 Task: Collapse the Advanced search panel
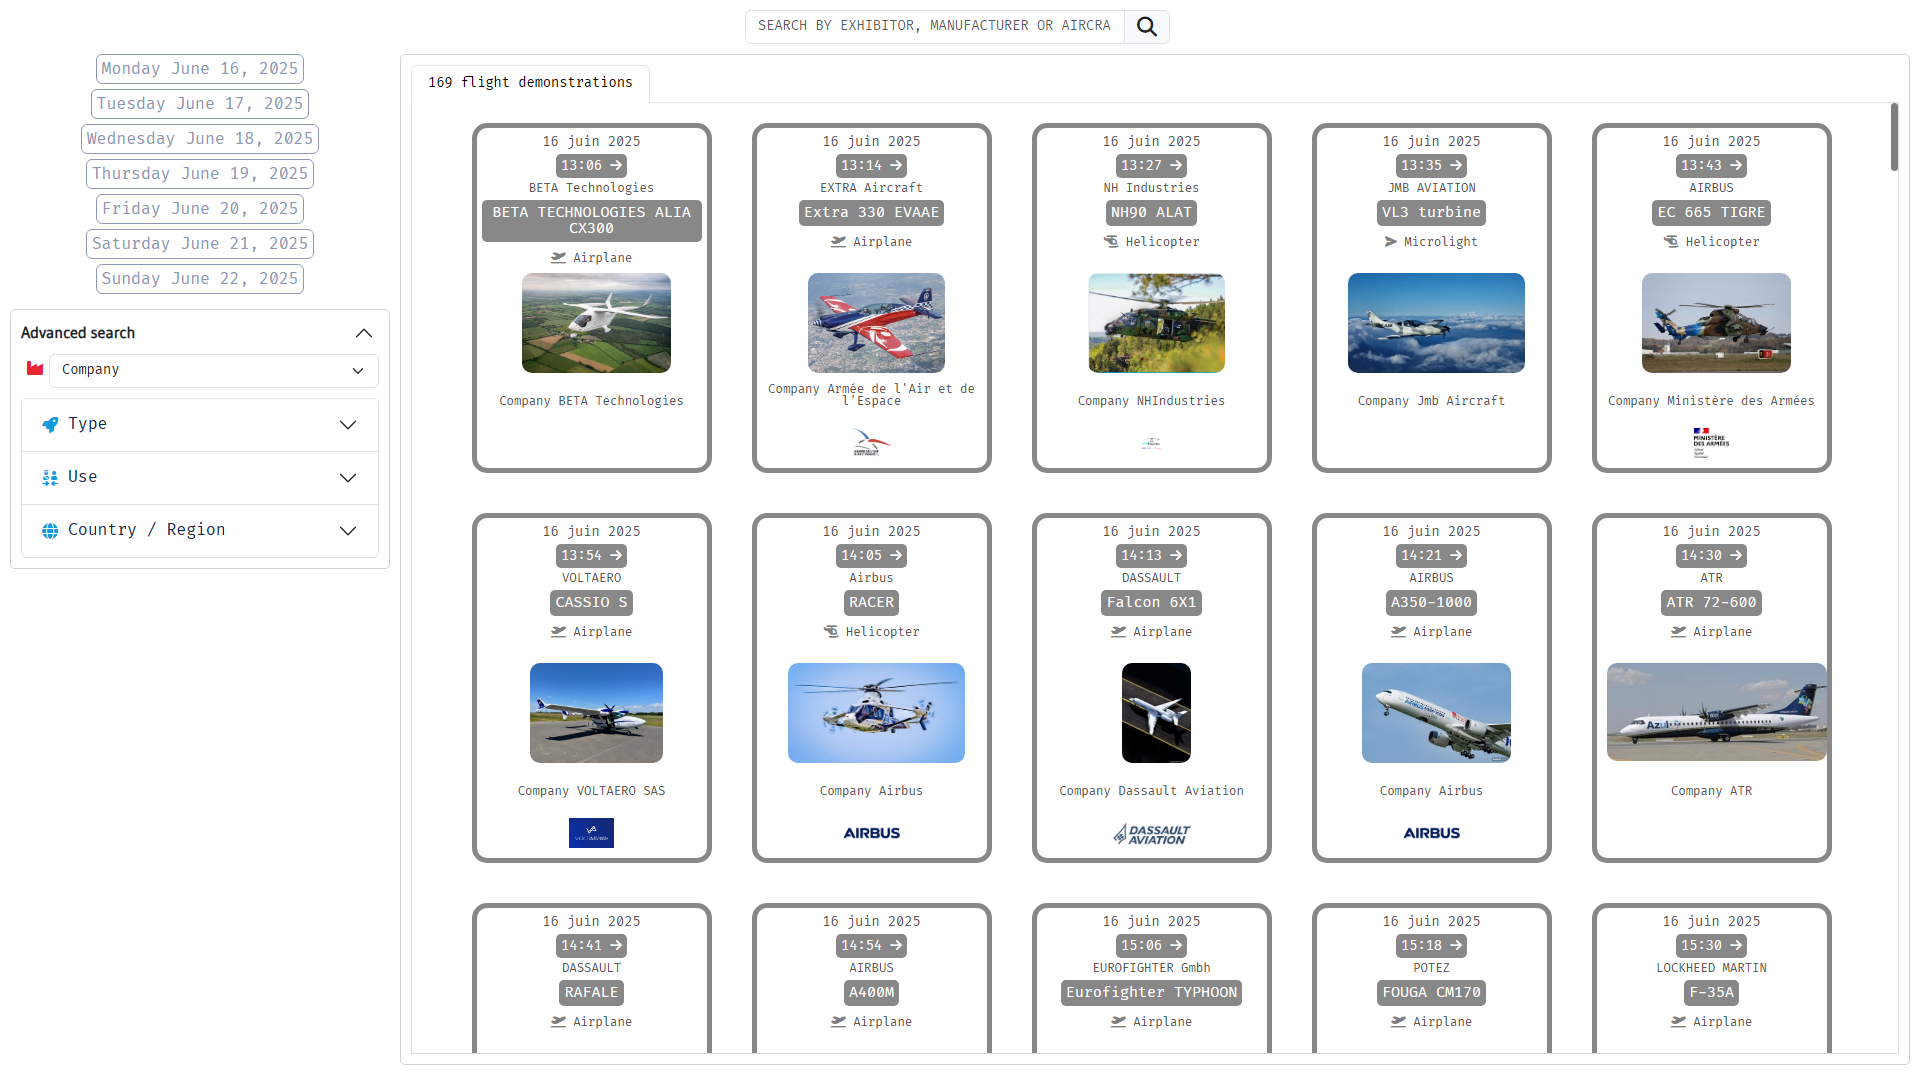tap(364, 334)
